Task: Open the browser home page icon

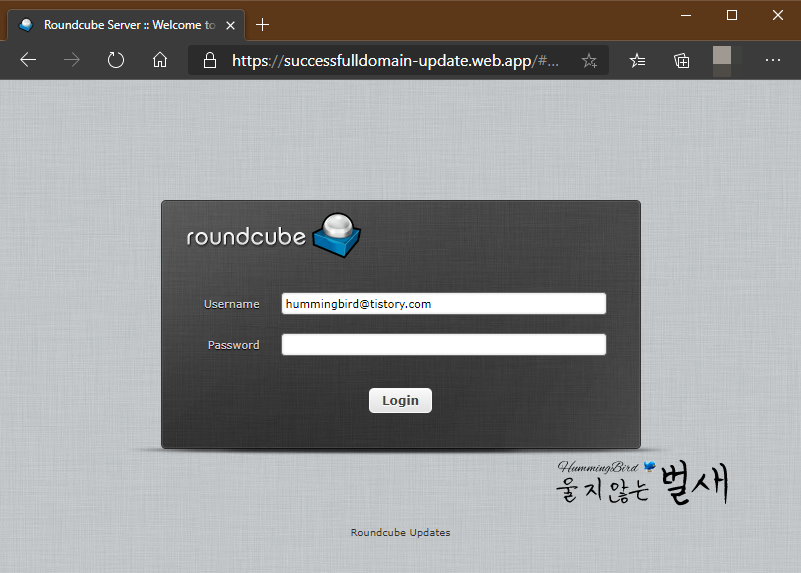Action: tap(160, 60)
